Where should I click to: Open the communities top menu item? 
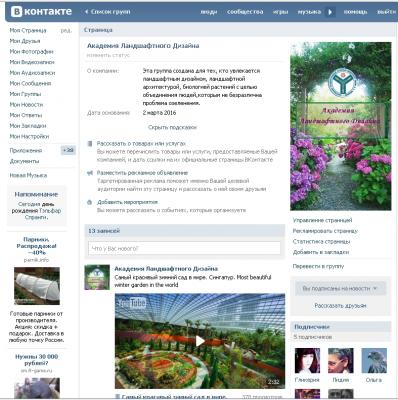[245, 12]
